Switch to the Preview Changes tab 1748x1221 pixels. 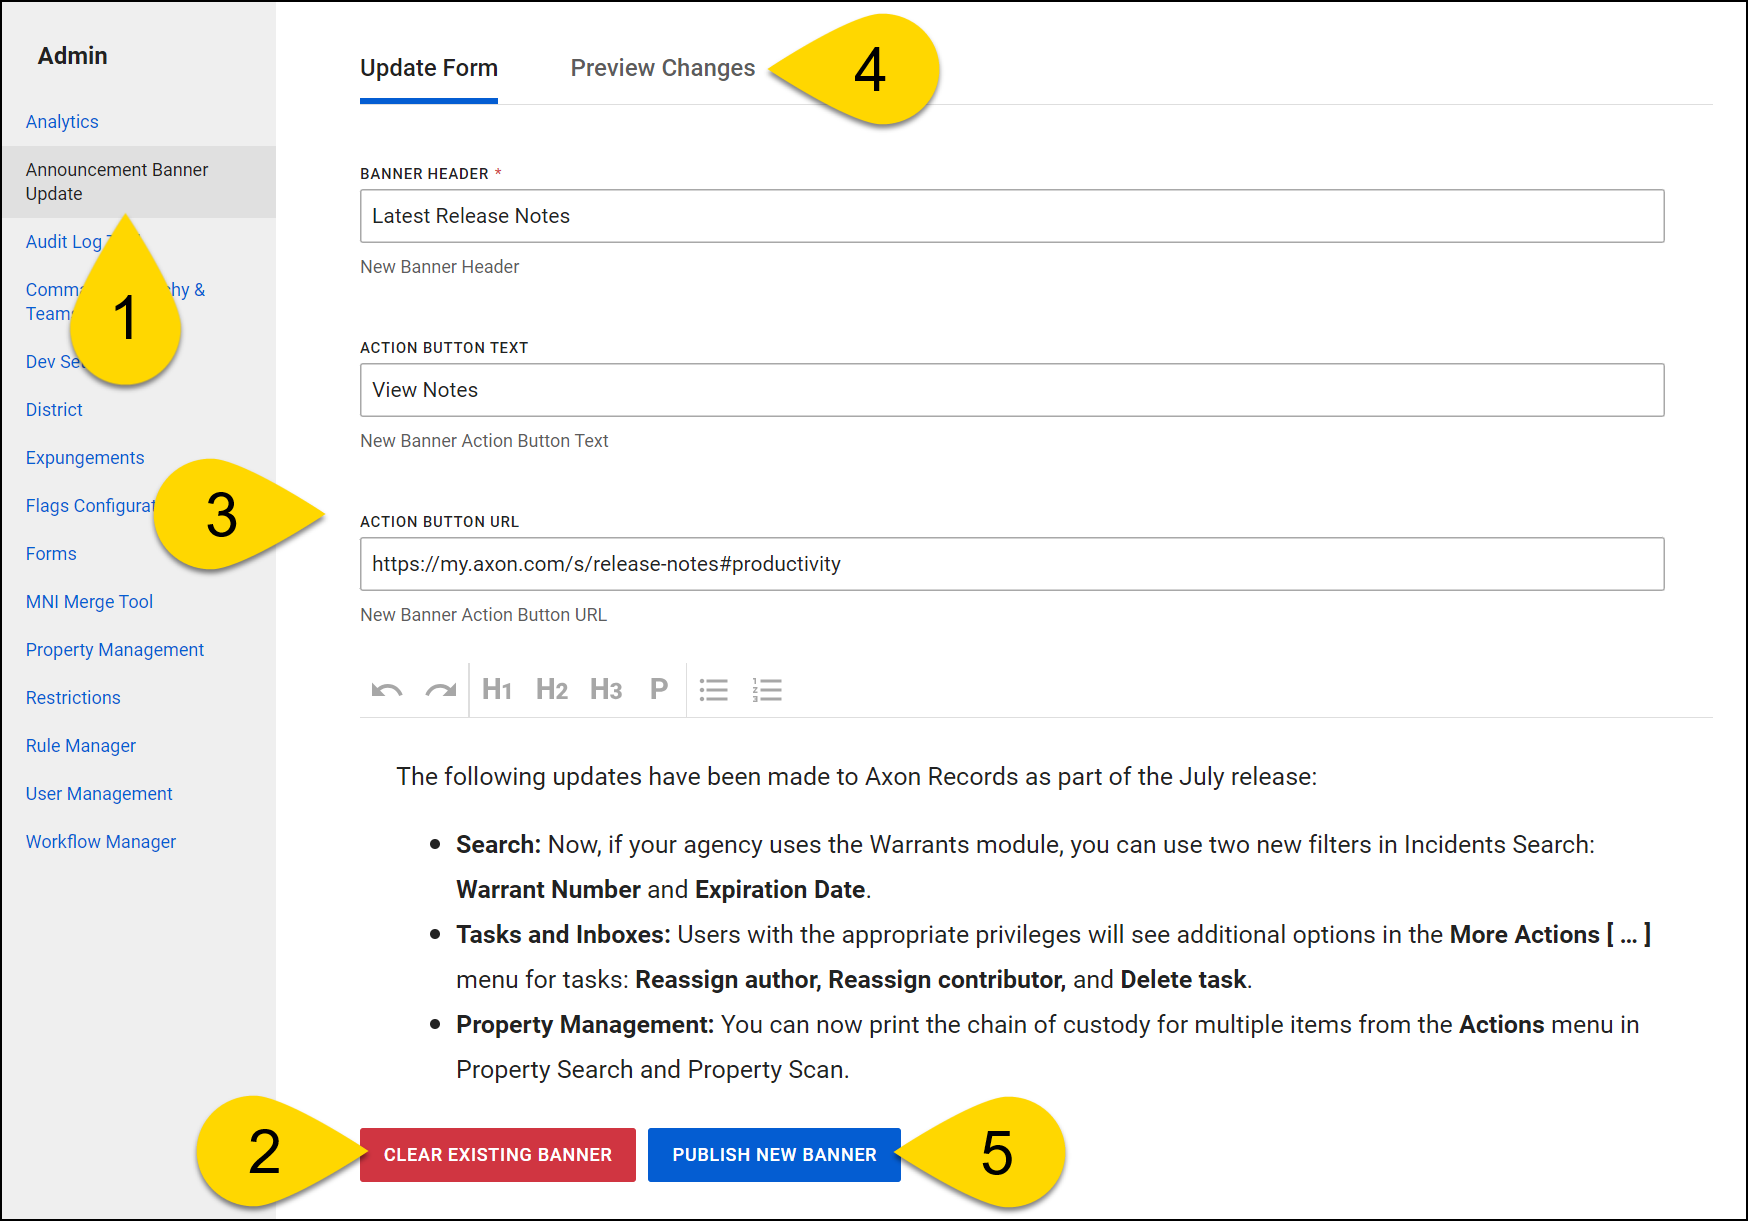tap(662, 68)
